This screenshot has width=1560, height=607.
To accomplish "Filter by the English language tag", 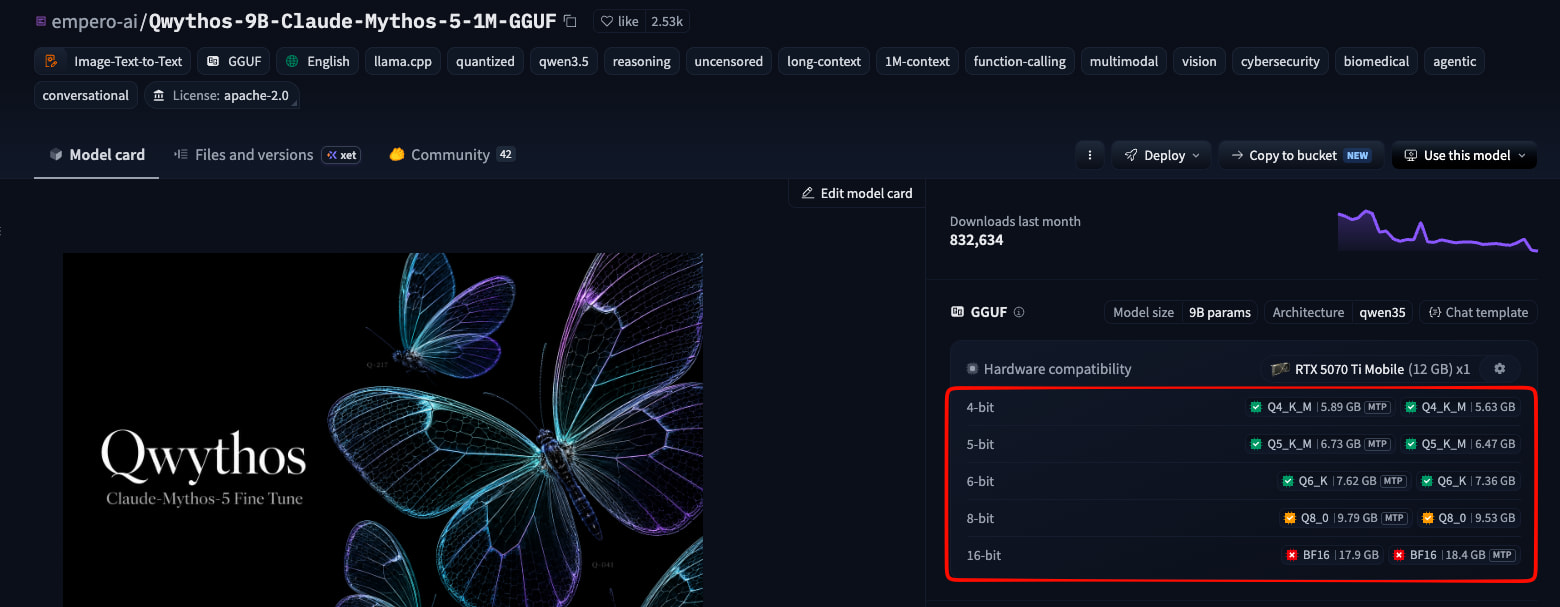I will pyautogui.click(x=317, y=61).
